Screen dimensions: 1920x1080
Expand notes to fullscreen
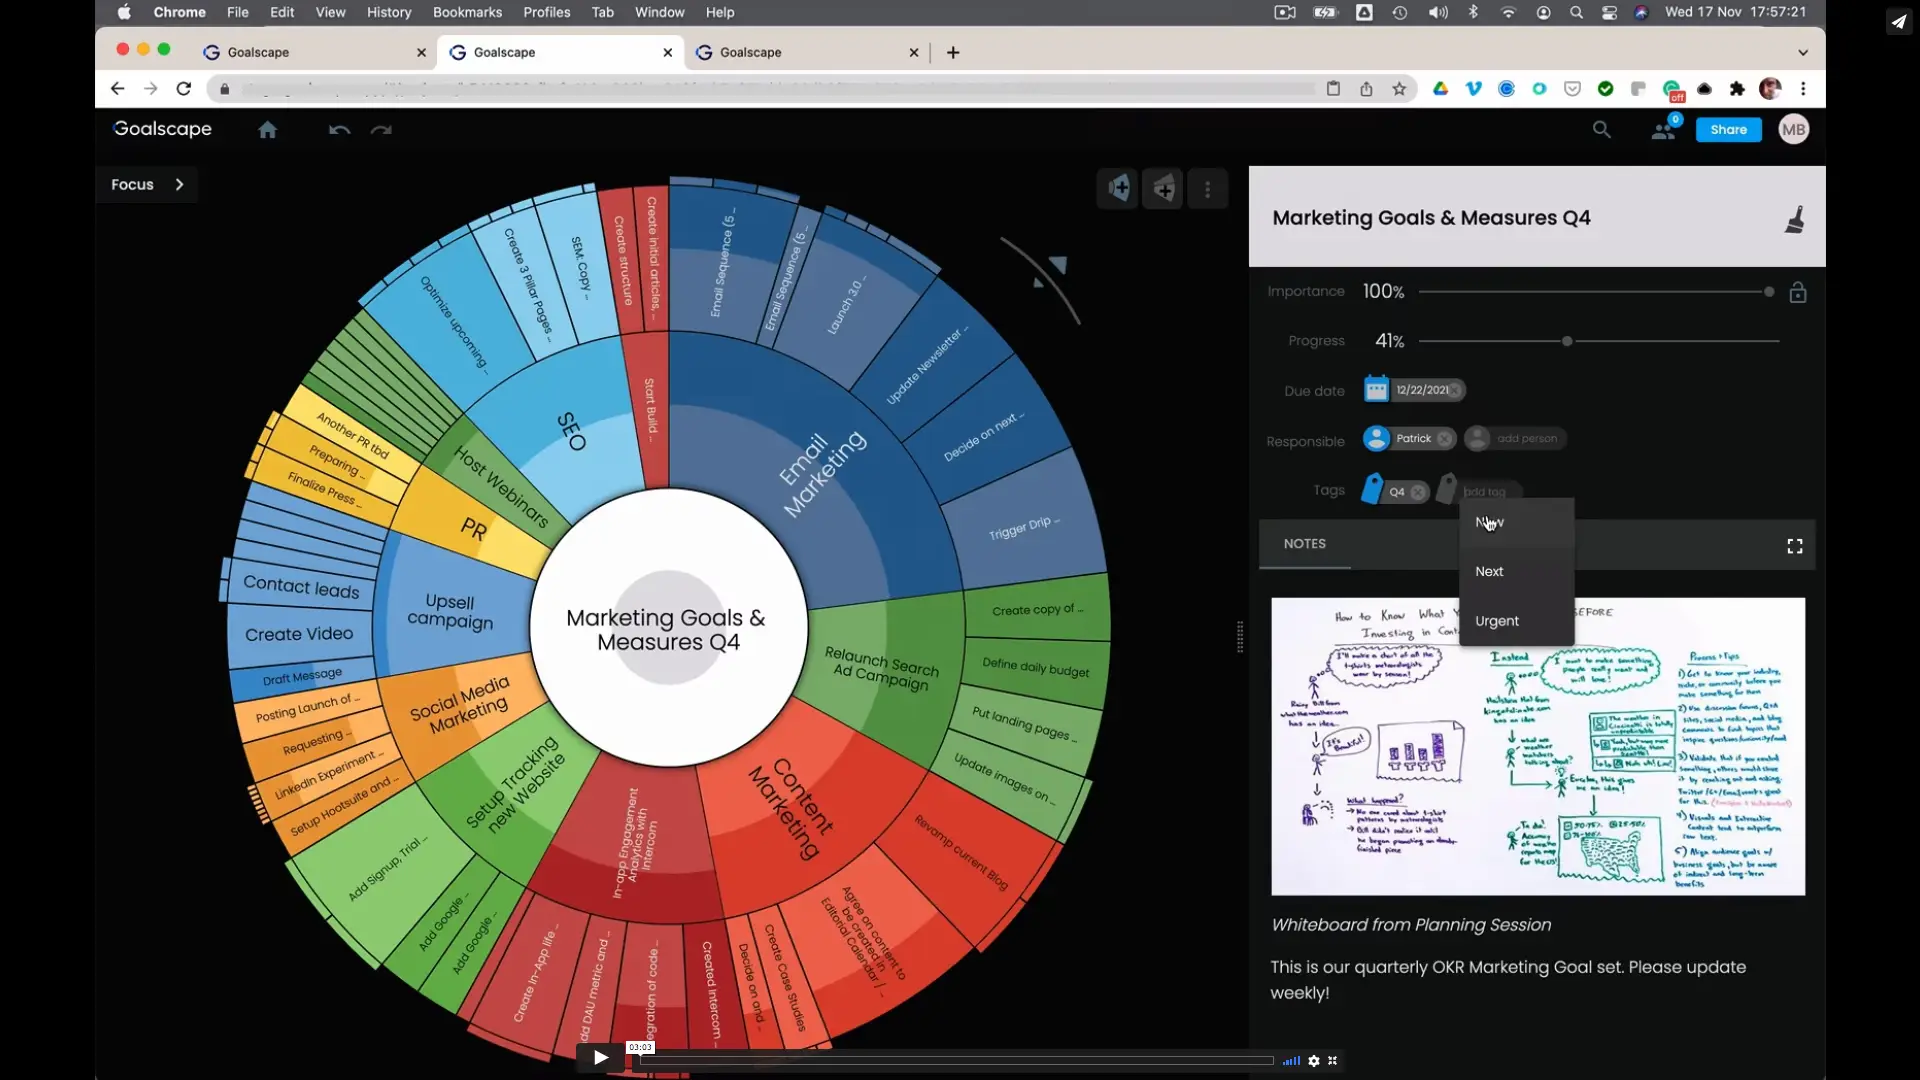tap(1794, 546)
